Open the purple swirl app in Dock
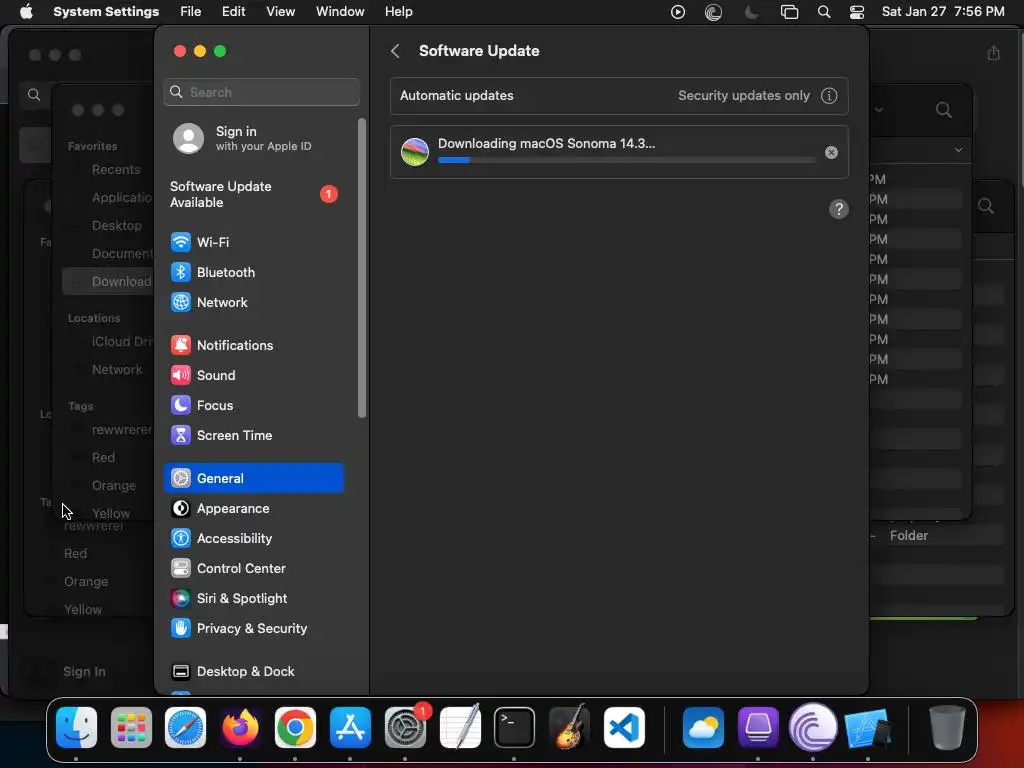Viewport: 1024px width, 768px height. [813, 728]
